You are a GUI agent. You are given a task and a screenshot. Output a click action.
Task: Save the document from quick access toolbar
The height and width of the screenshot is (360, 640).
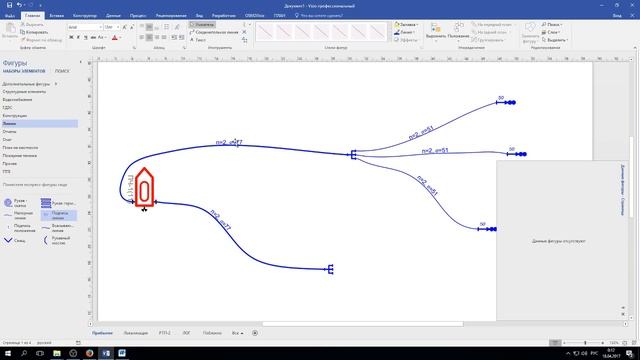[x=9, y=5]
